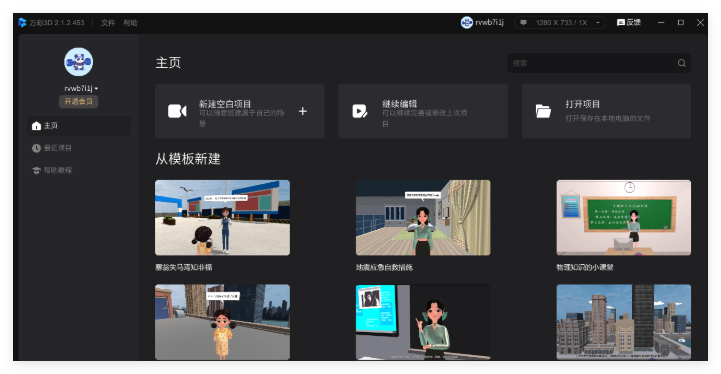Click the 开通会员 membership button
The height and width of the screenshot is (374, 721).
point(79,101)
